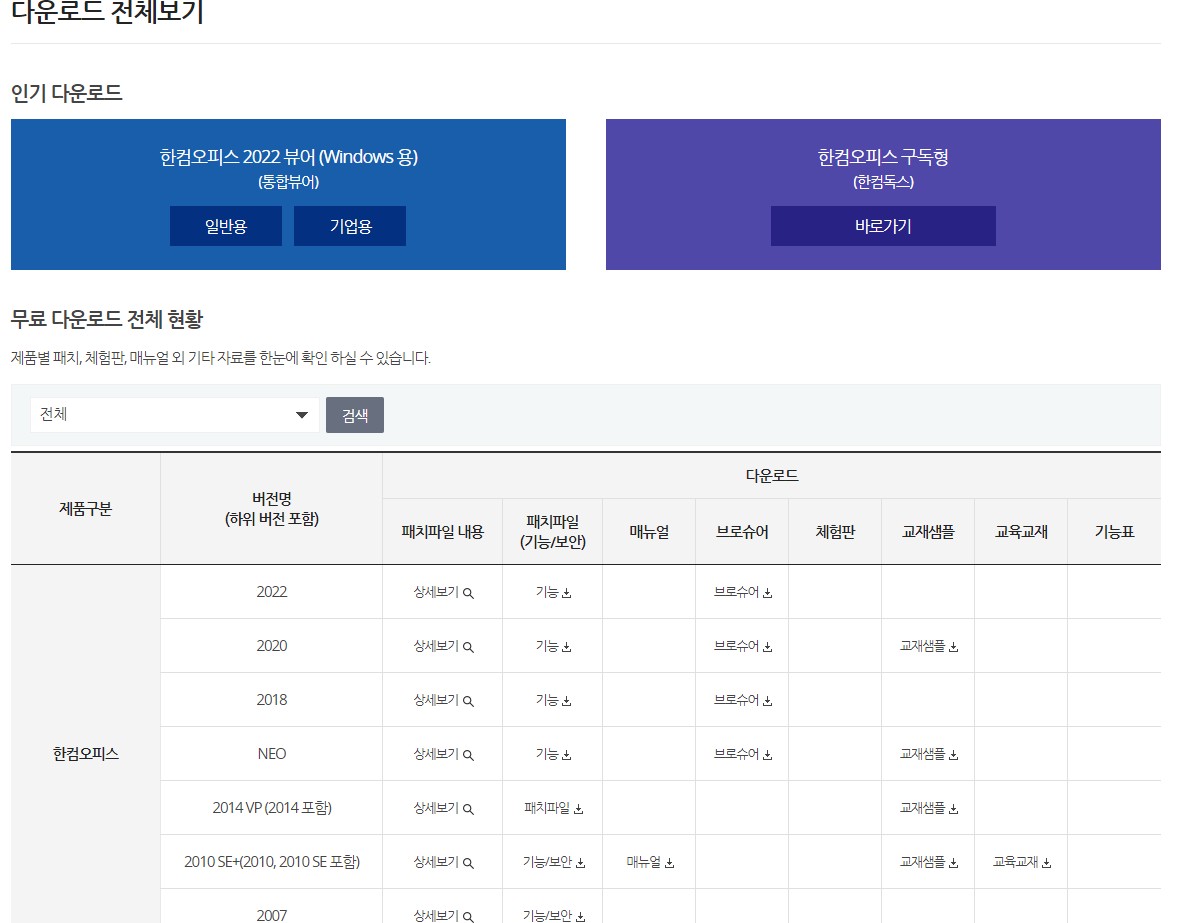Click the 체험판 column header
Viewport: 1187px width, 923px height.
coord(835,532)
